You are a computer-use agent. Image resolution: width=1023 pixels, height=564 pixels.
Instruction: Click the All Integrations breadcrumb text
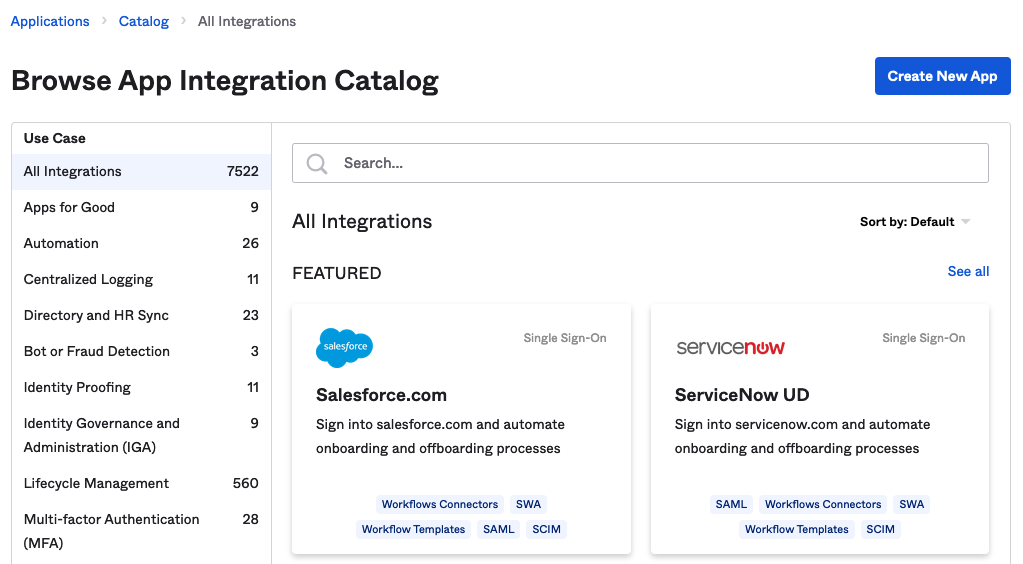[247, 22]
